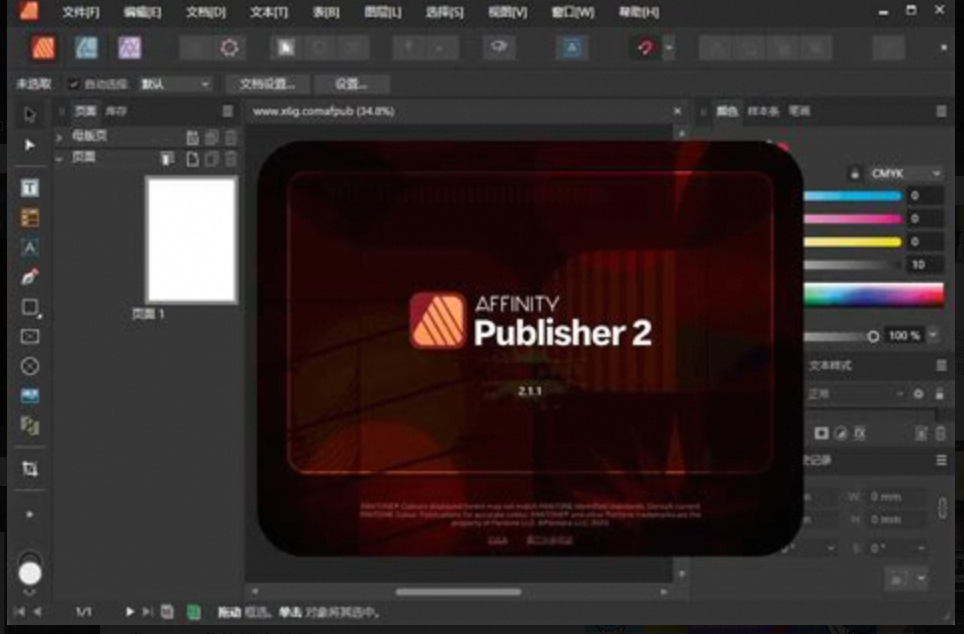Switch to the 样本条 tab
This screenshot has height=634, width=964.
[x=763, y=111]
